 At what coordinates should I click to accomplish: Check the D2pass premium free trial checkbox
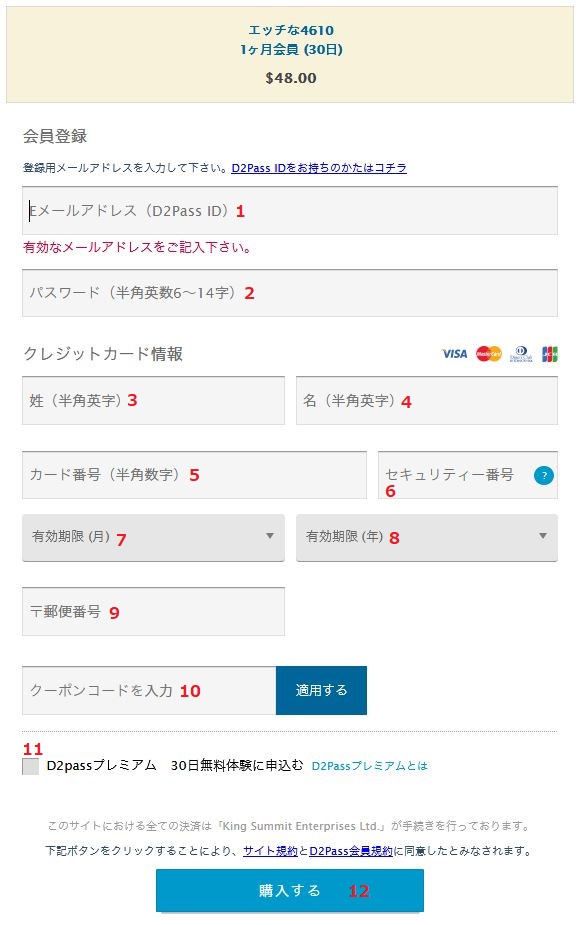coord(31,766)
